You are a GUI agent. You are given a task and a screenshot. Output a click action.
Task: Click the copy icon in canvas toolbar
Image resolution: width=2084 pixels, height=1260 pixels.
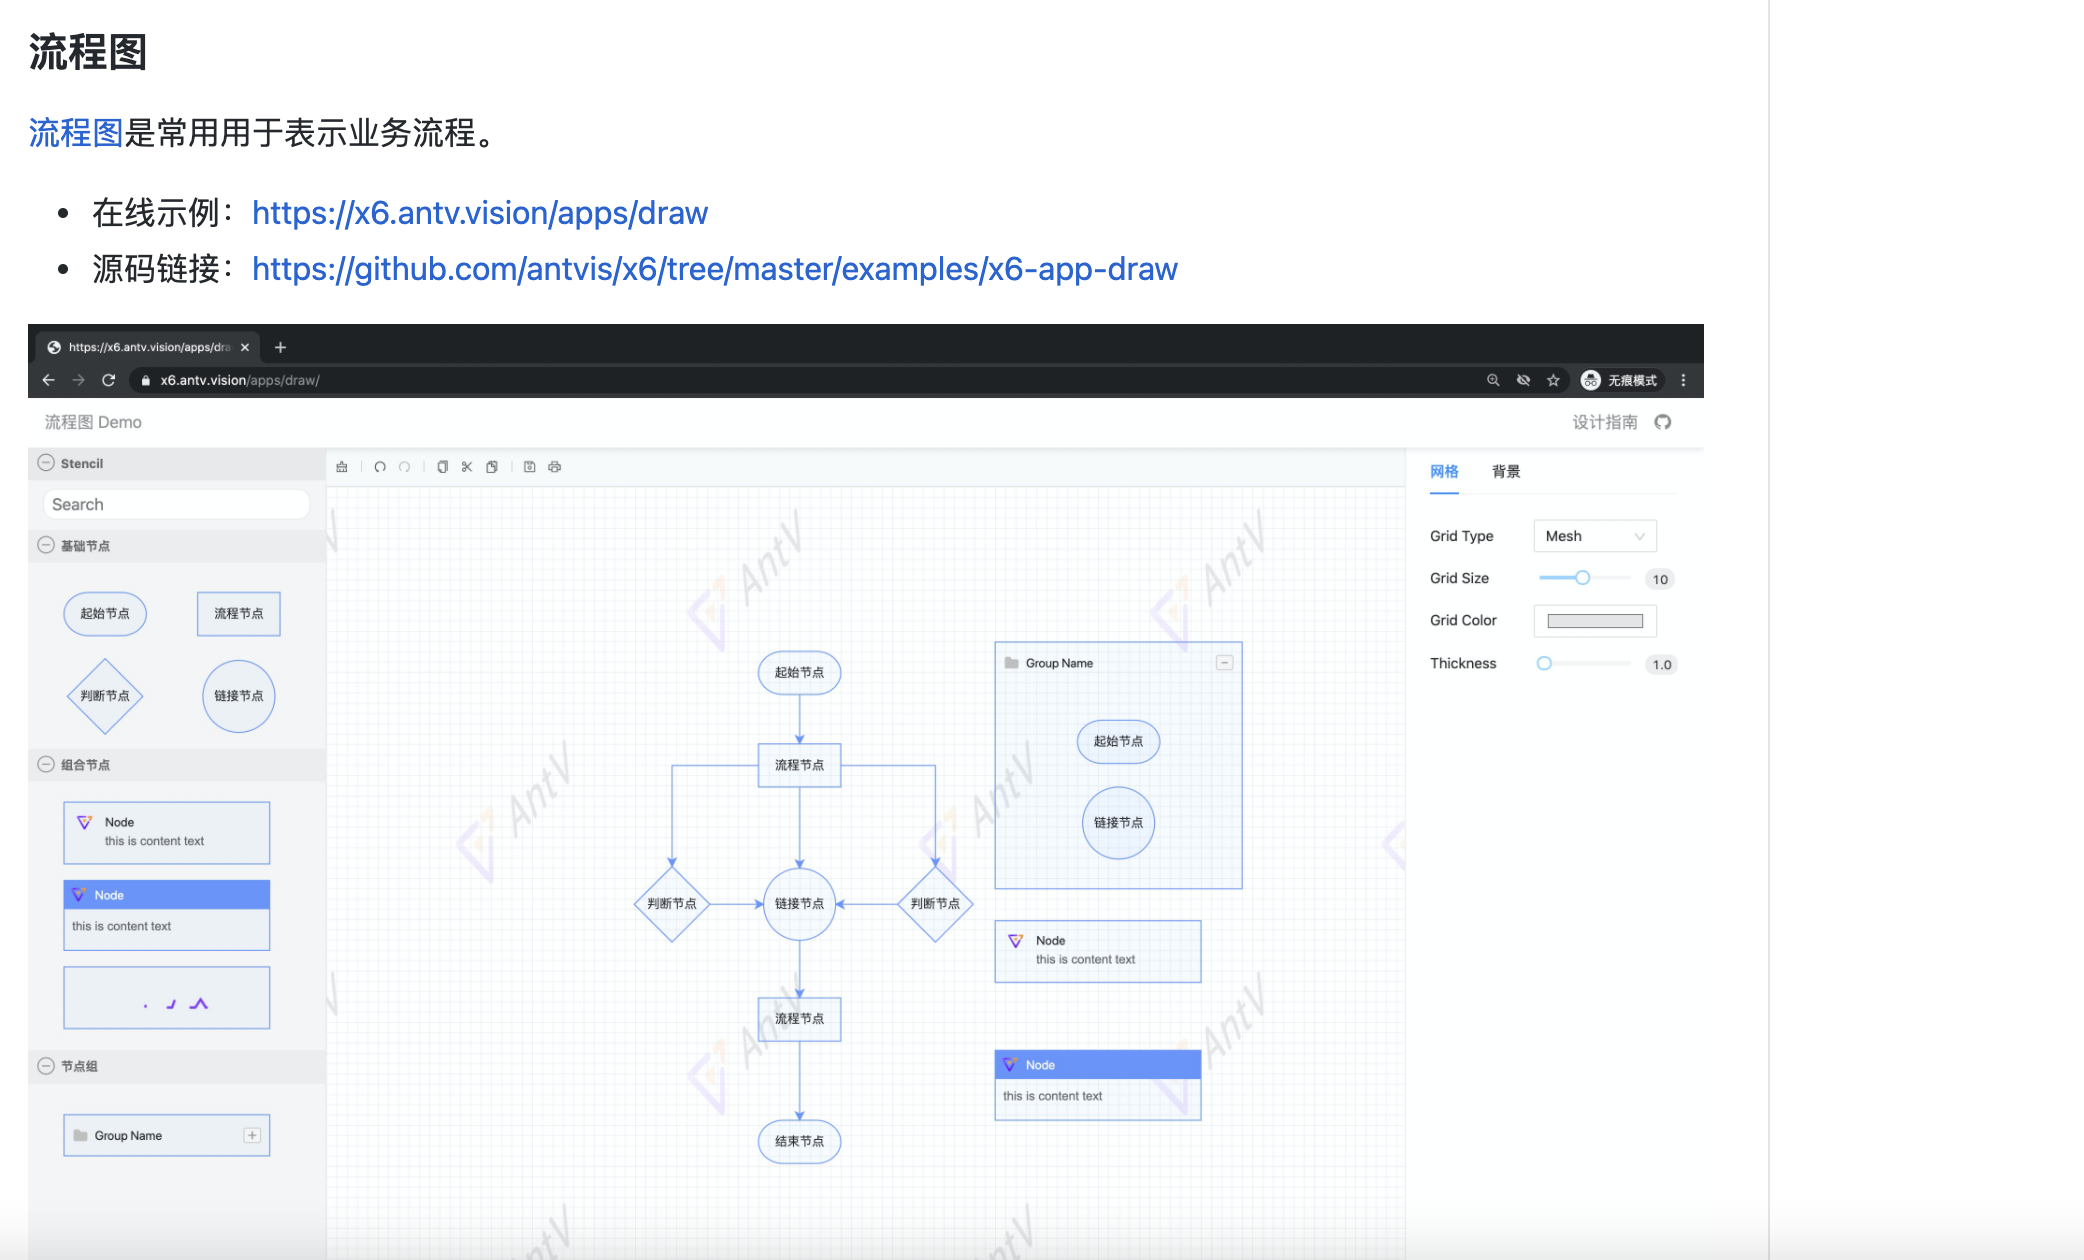click(x=442, y=467)
